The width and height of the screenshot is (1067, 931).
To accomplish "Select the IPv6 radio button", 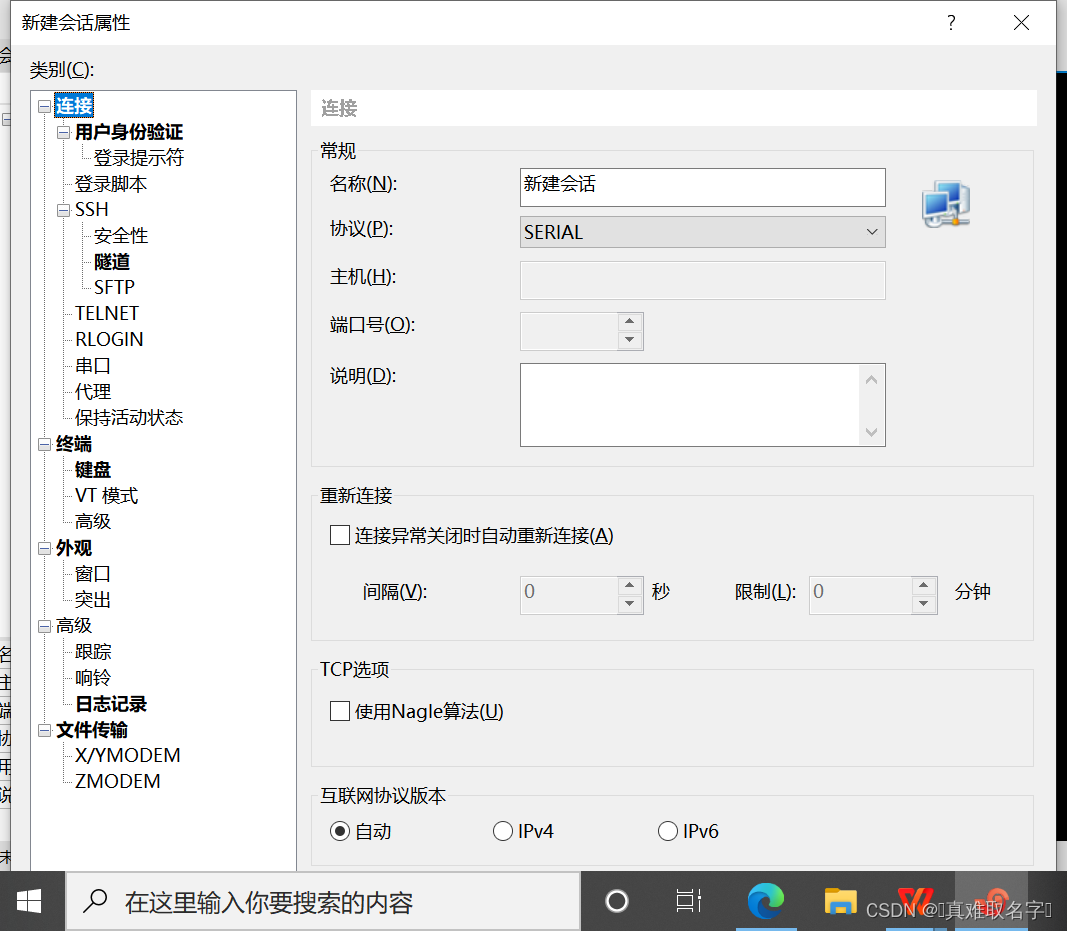I will 668,831.
